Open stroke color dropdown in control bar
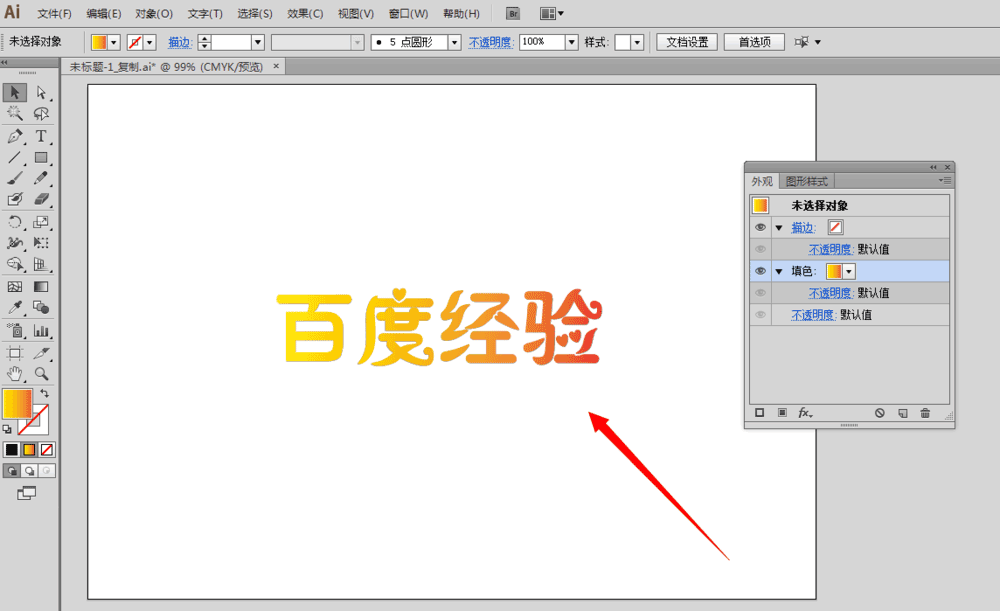1000x611 pixels. click(150, 42)
